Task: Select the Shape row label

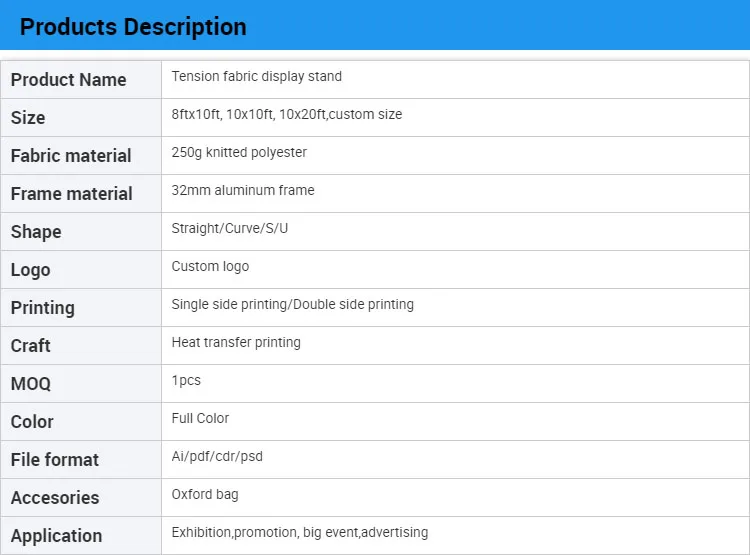Action: coord(36,232)
